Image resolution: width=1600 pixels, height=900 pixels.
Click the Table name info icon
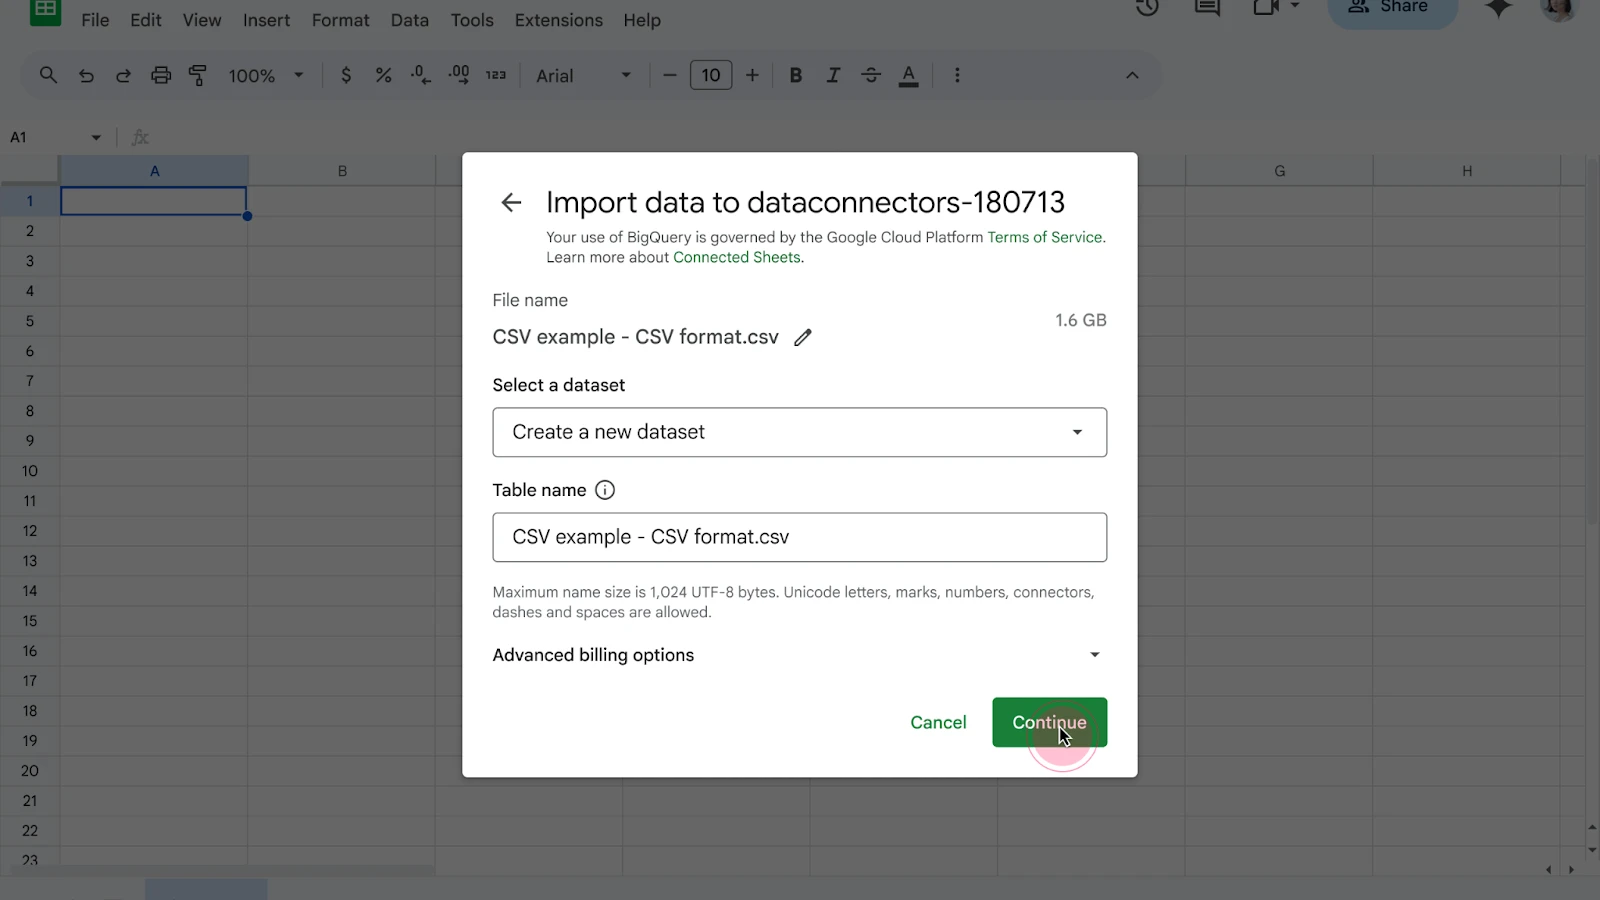tap(605, 490)
